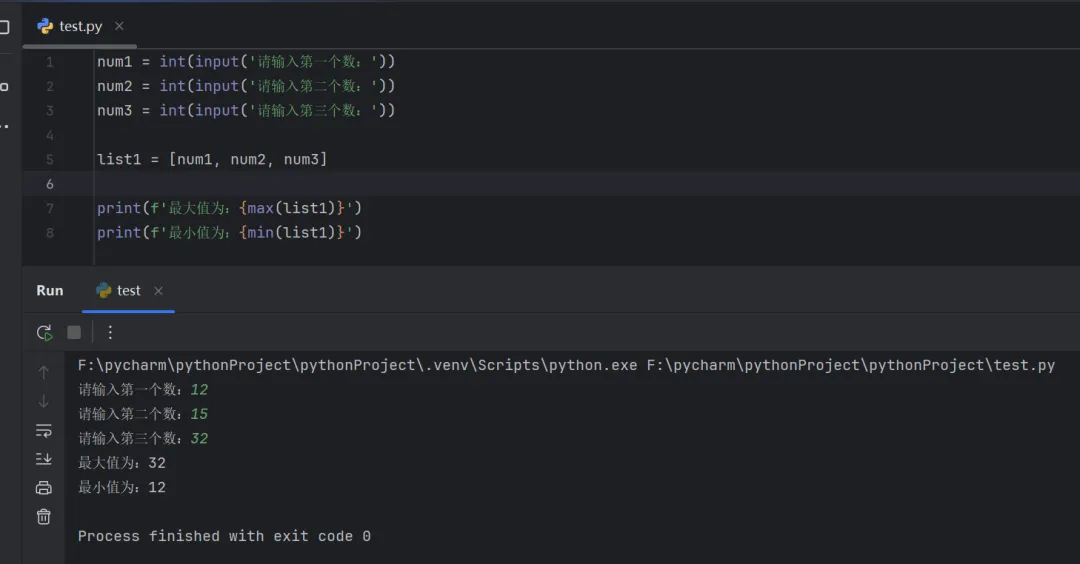Click the max(list1) print statement line

coord(229,208)
